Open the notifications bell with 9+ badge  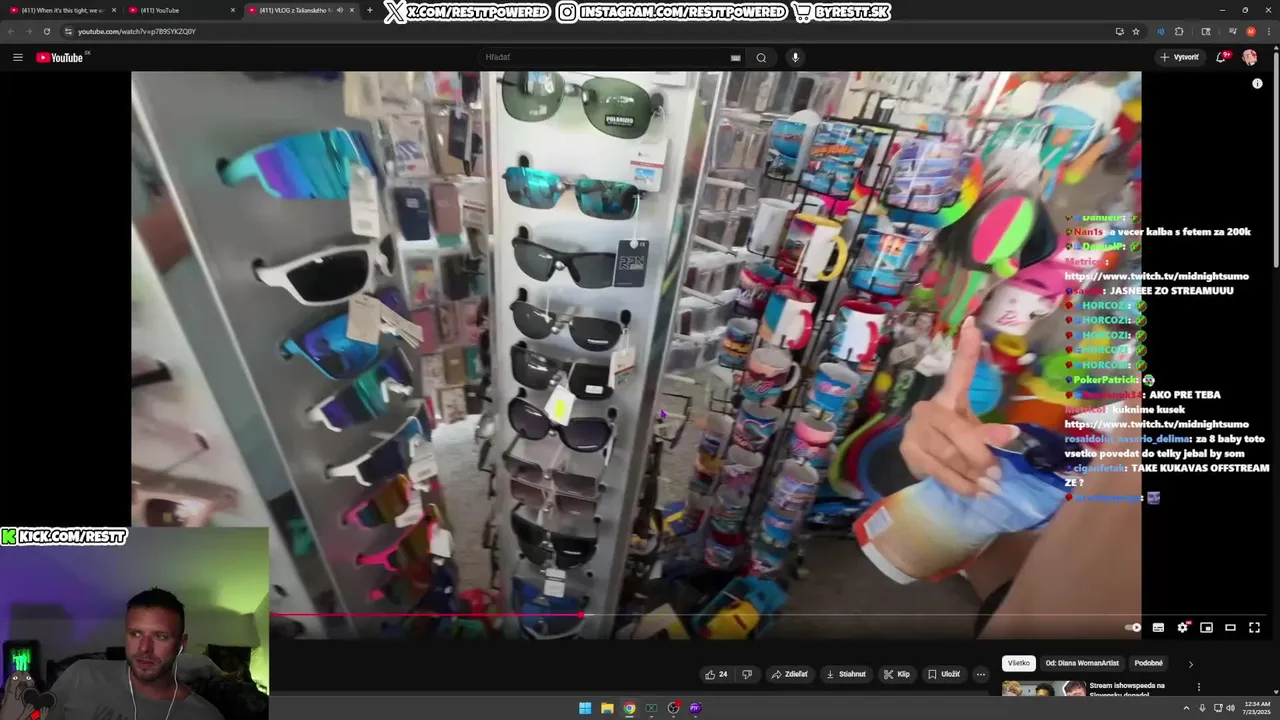tap(1221, 57)
